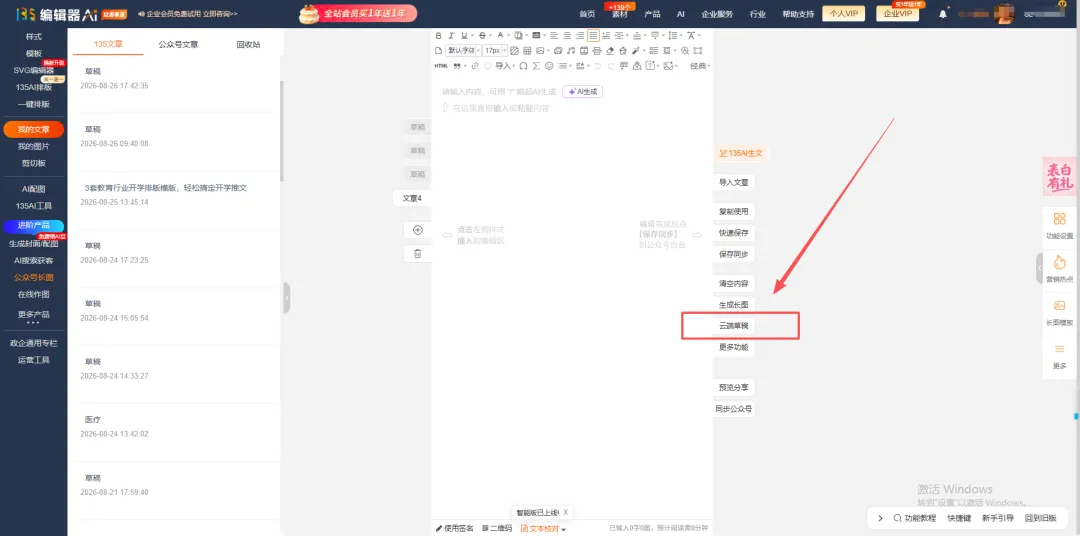The height and width of the screenshot is (536, 1080).
Task: Toggle underline formatting in toolbar
Action: [464, 36]
